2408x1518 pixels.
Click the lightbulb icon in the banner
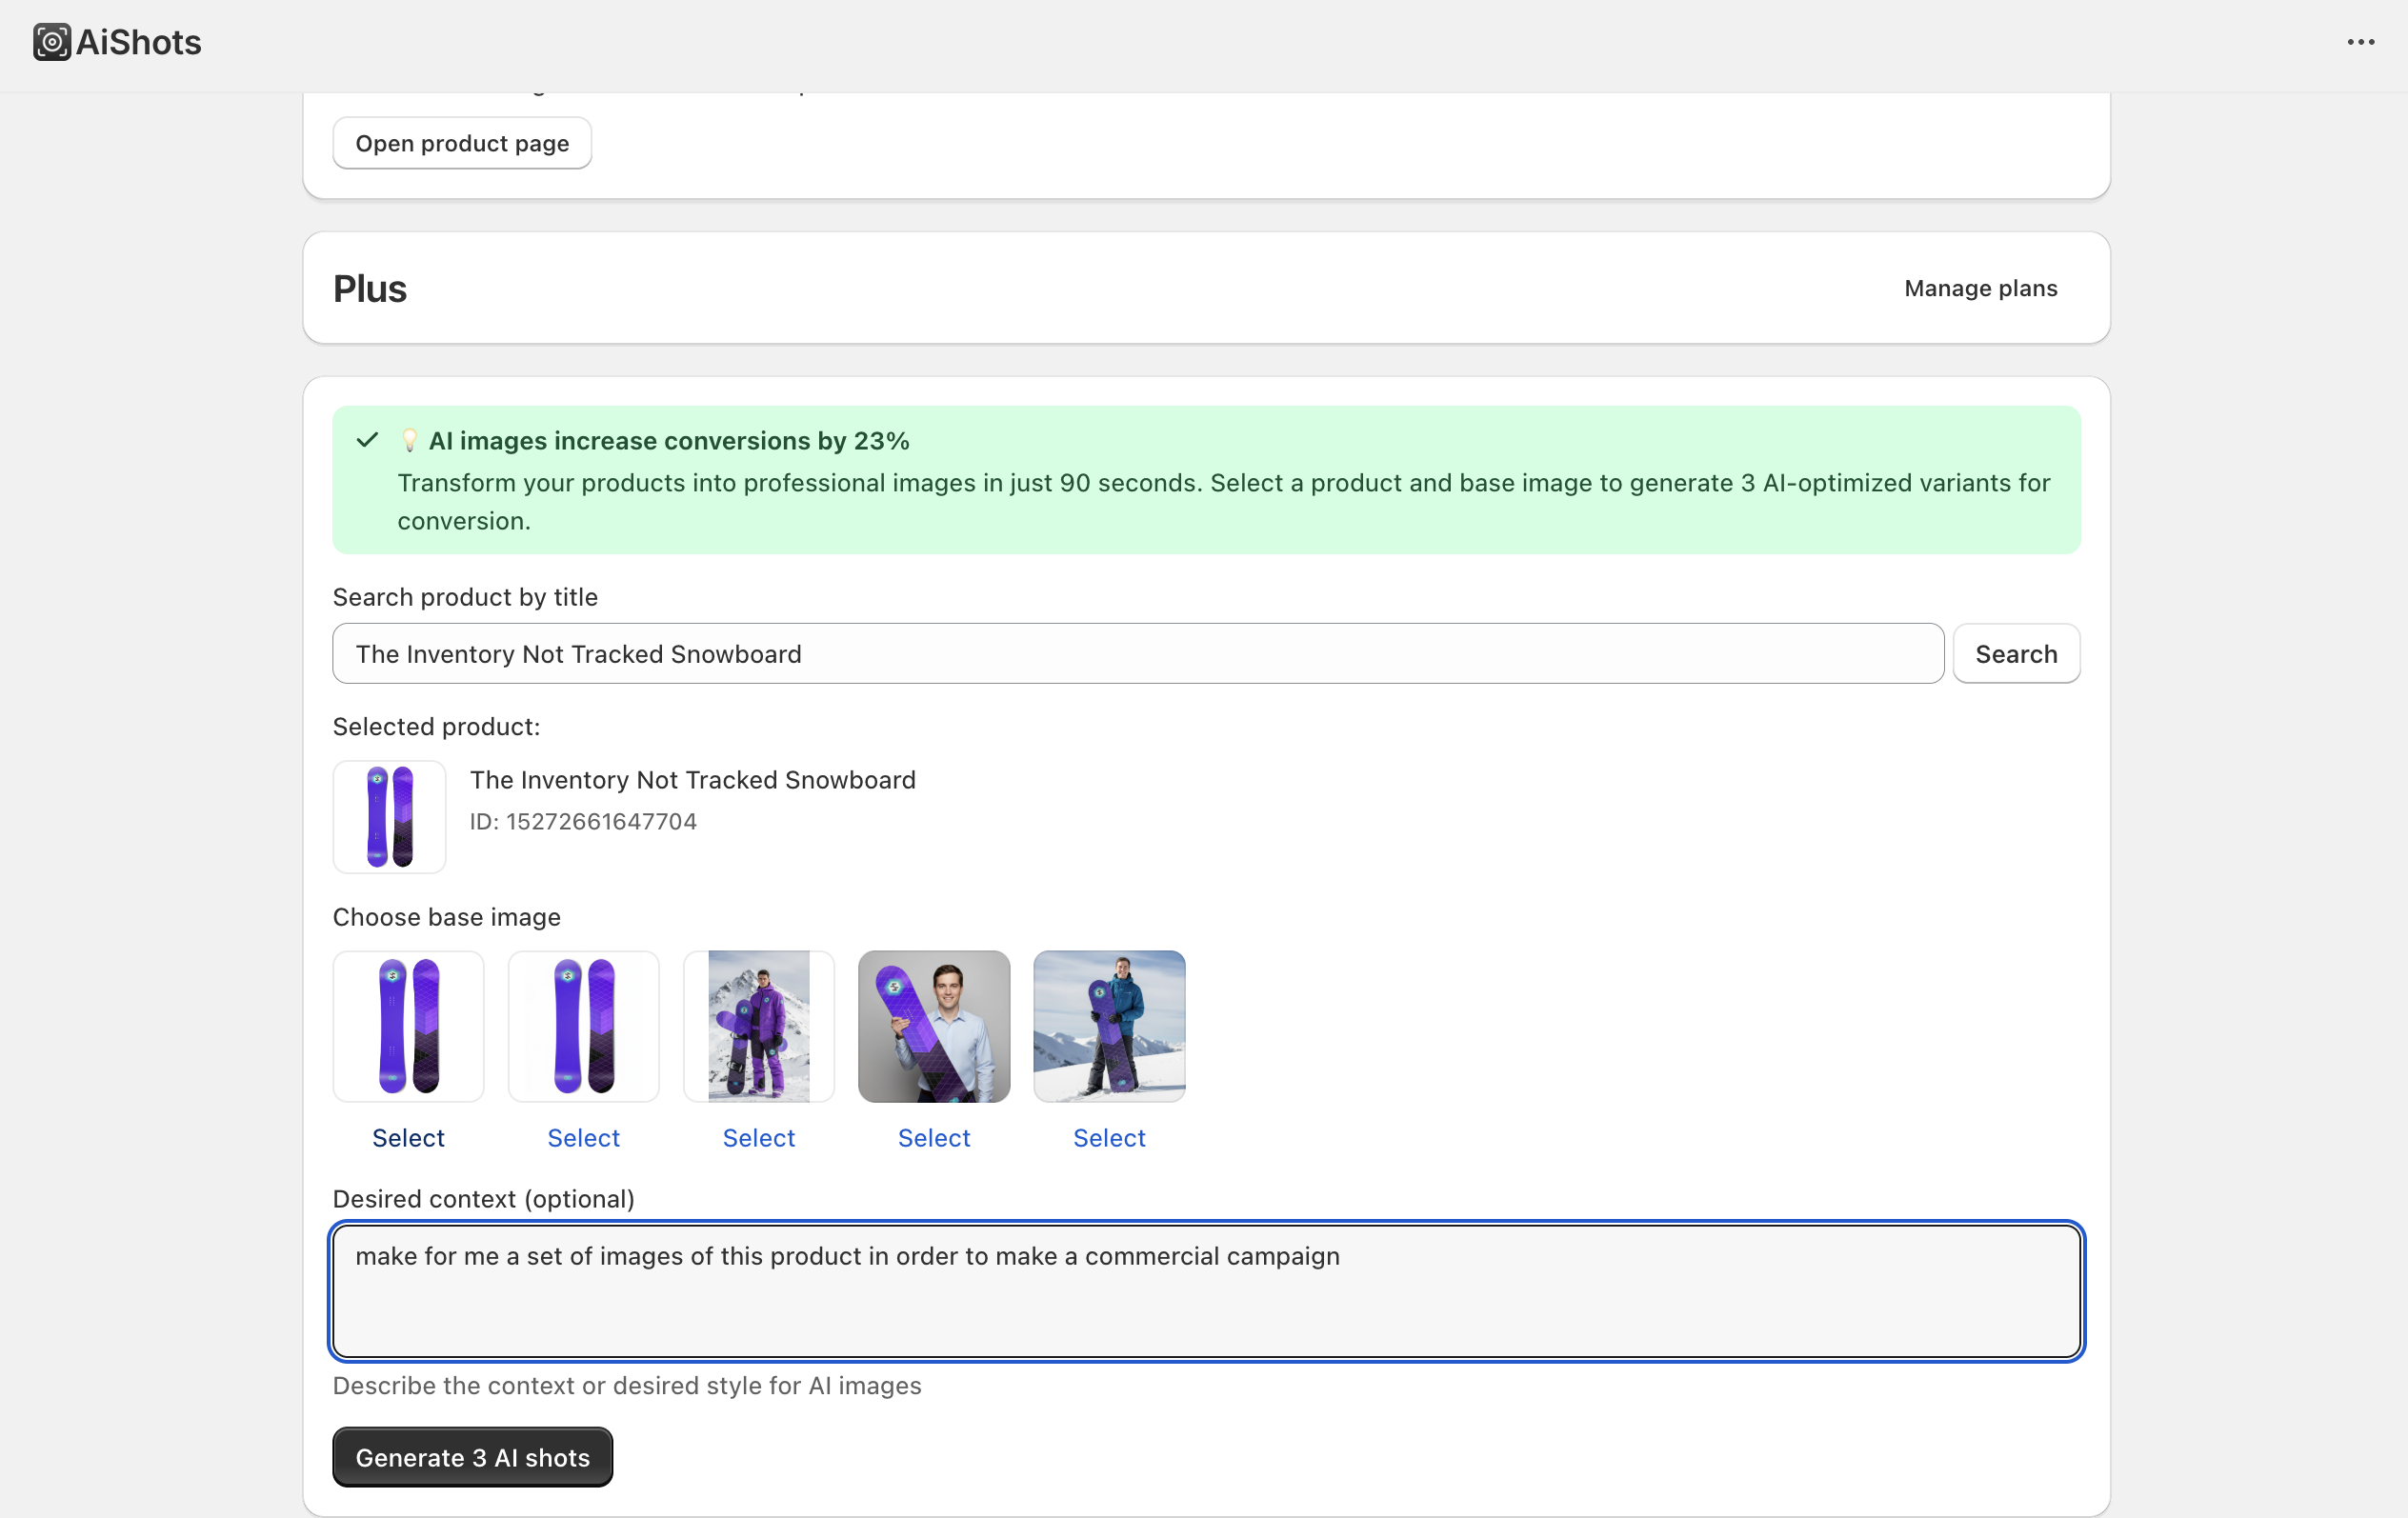(x=409, y=441)
